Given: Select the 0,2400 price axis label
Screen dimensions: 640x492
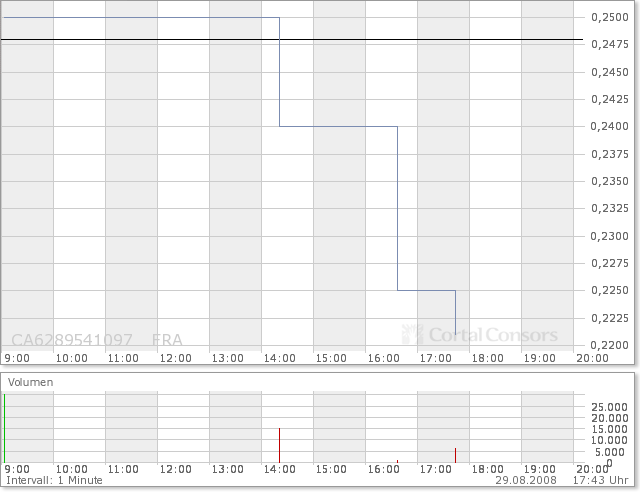Looking at the screenshot, I should click(x=610, y=126).
